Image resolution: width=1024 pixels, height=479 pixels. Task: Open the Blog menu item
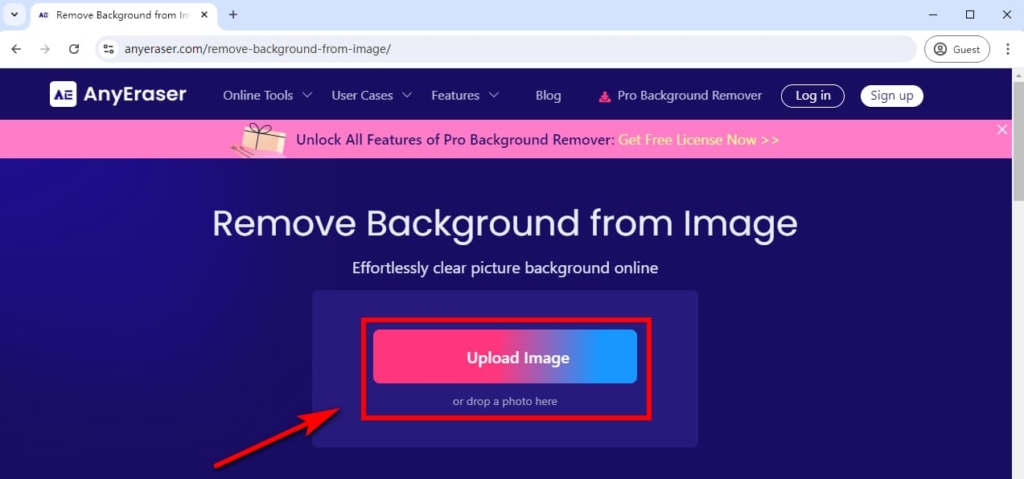(548, 96)
